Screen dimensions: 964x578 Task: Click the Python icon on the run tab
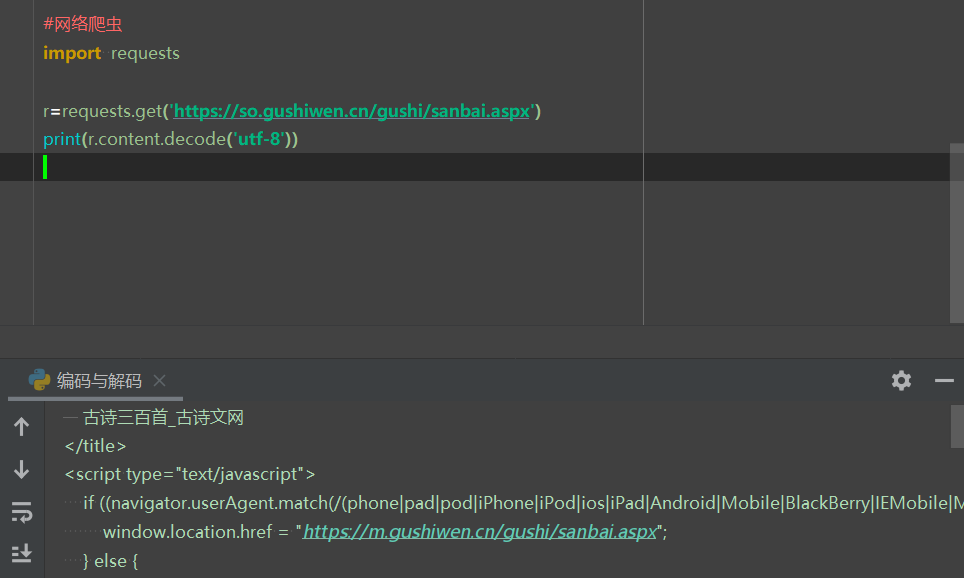point(40,380)
